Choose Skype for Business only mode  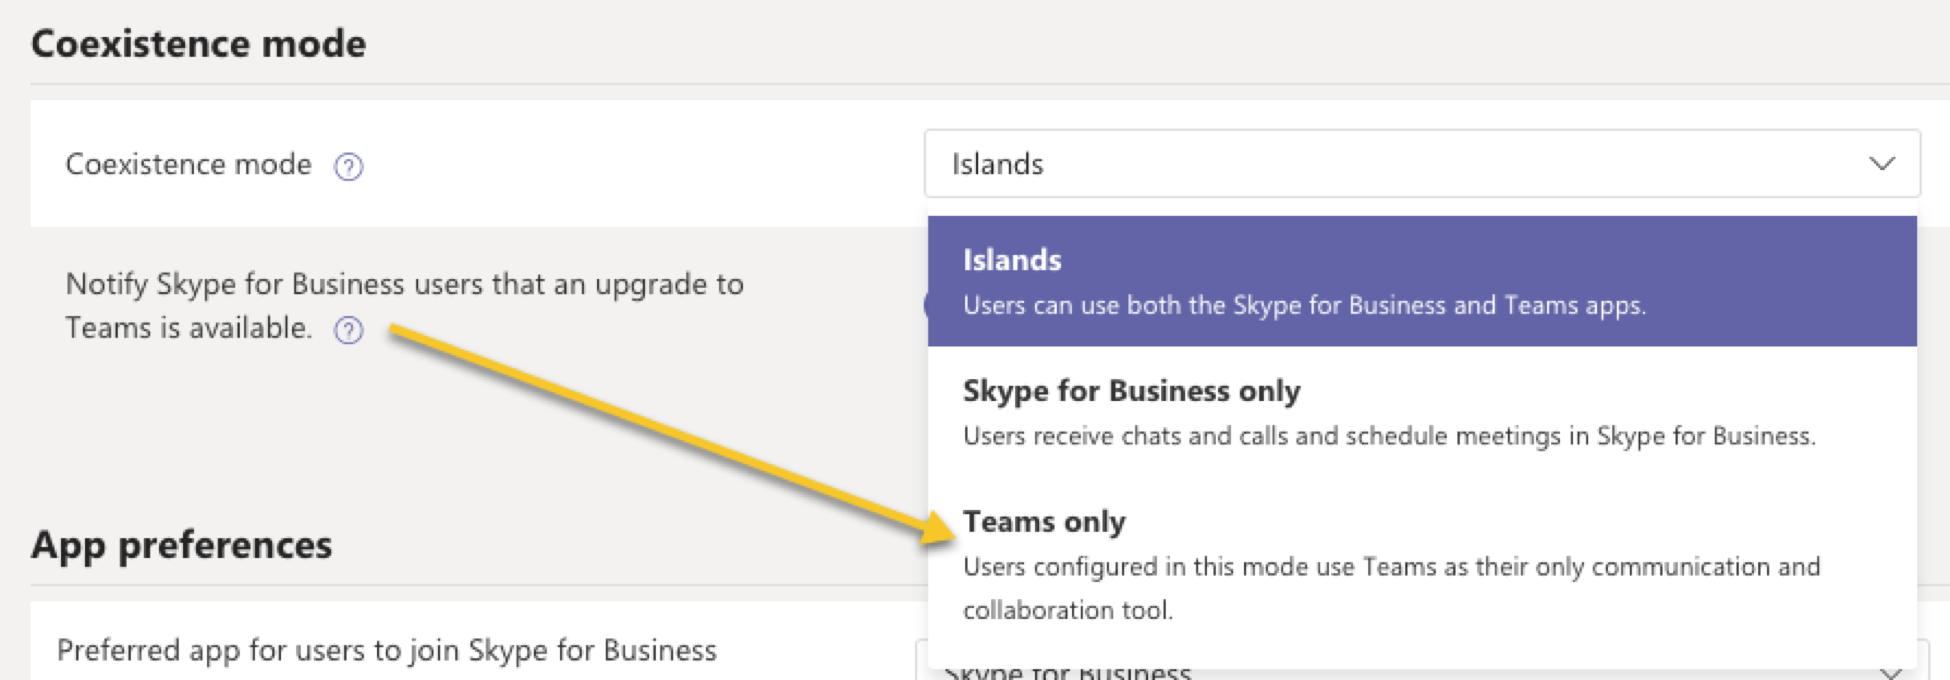tap(1422, 412)
